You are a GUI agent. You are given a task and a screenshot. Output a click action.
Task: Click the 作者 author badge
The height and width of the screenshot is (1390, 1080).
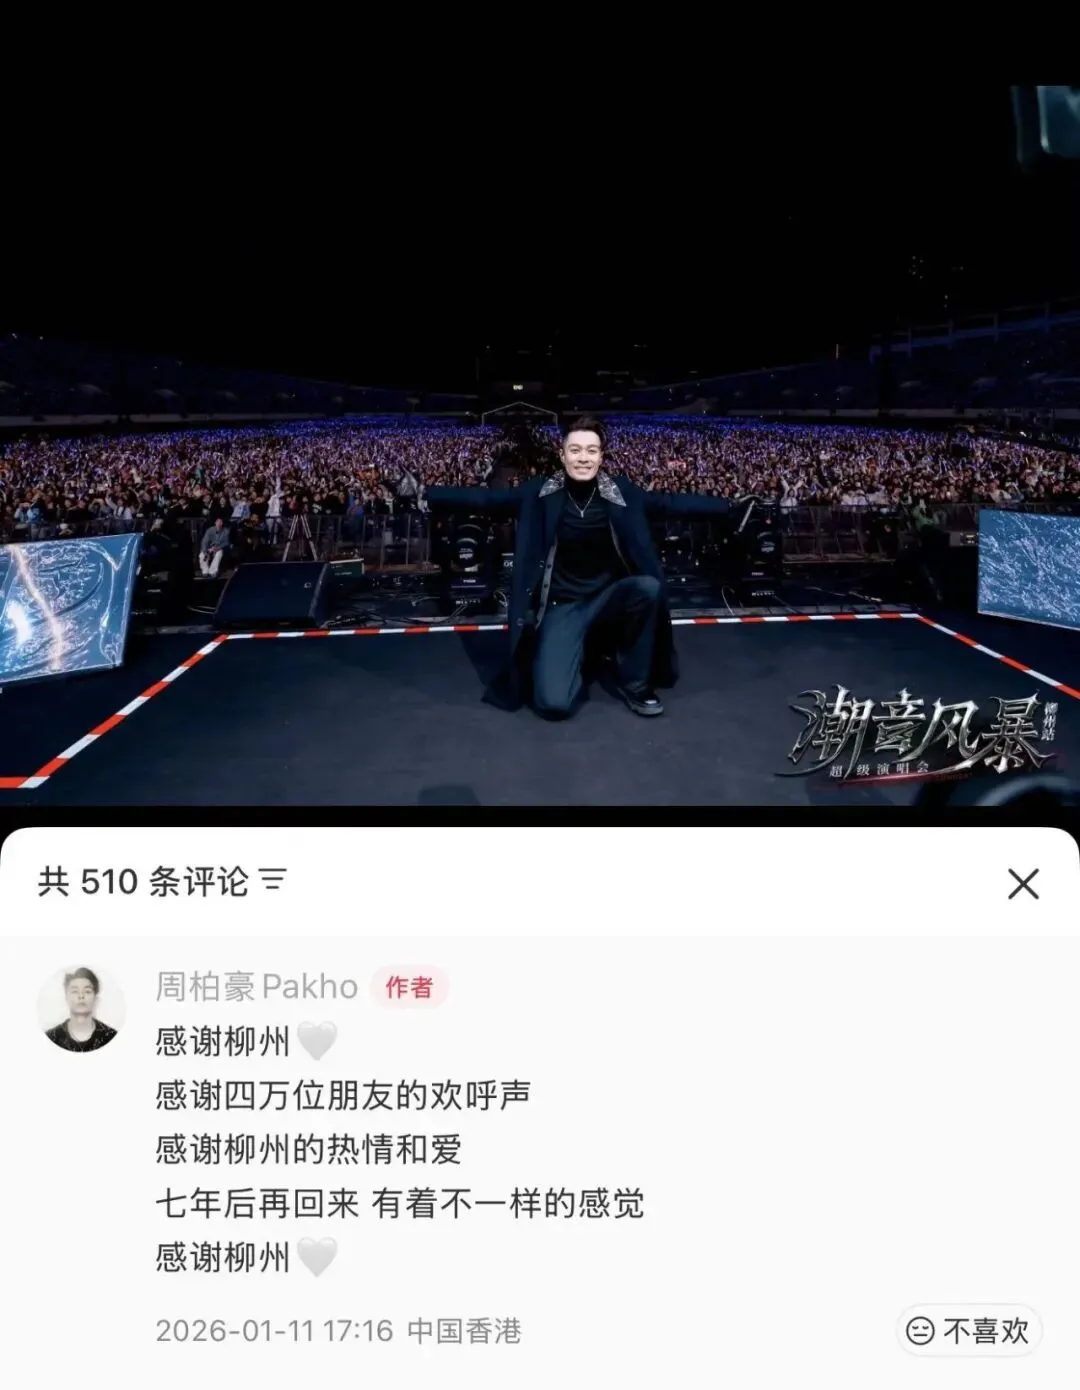pos(409,987)
